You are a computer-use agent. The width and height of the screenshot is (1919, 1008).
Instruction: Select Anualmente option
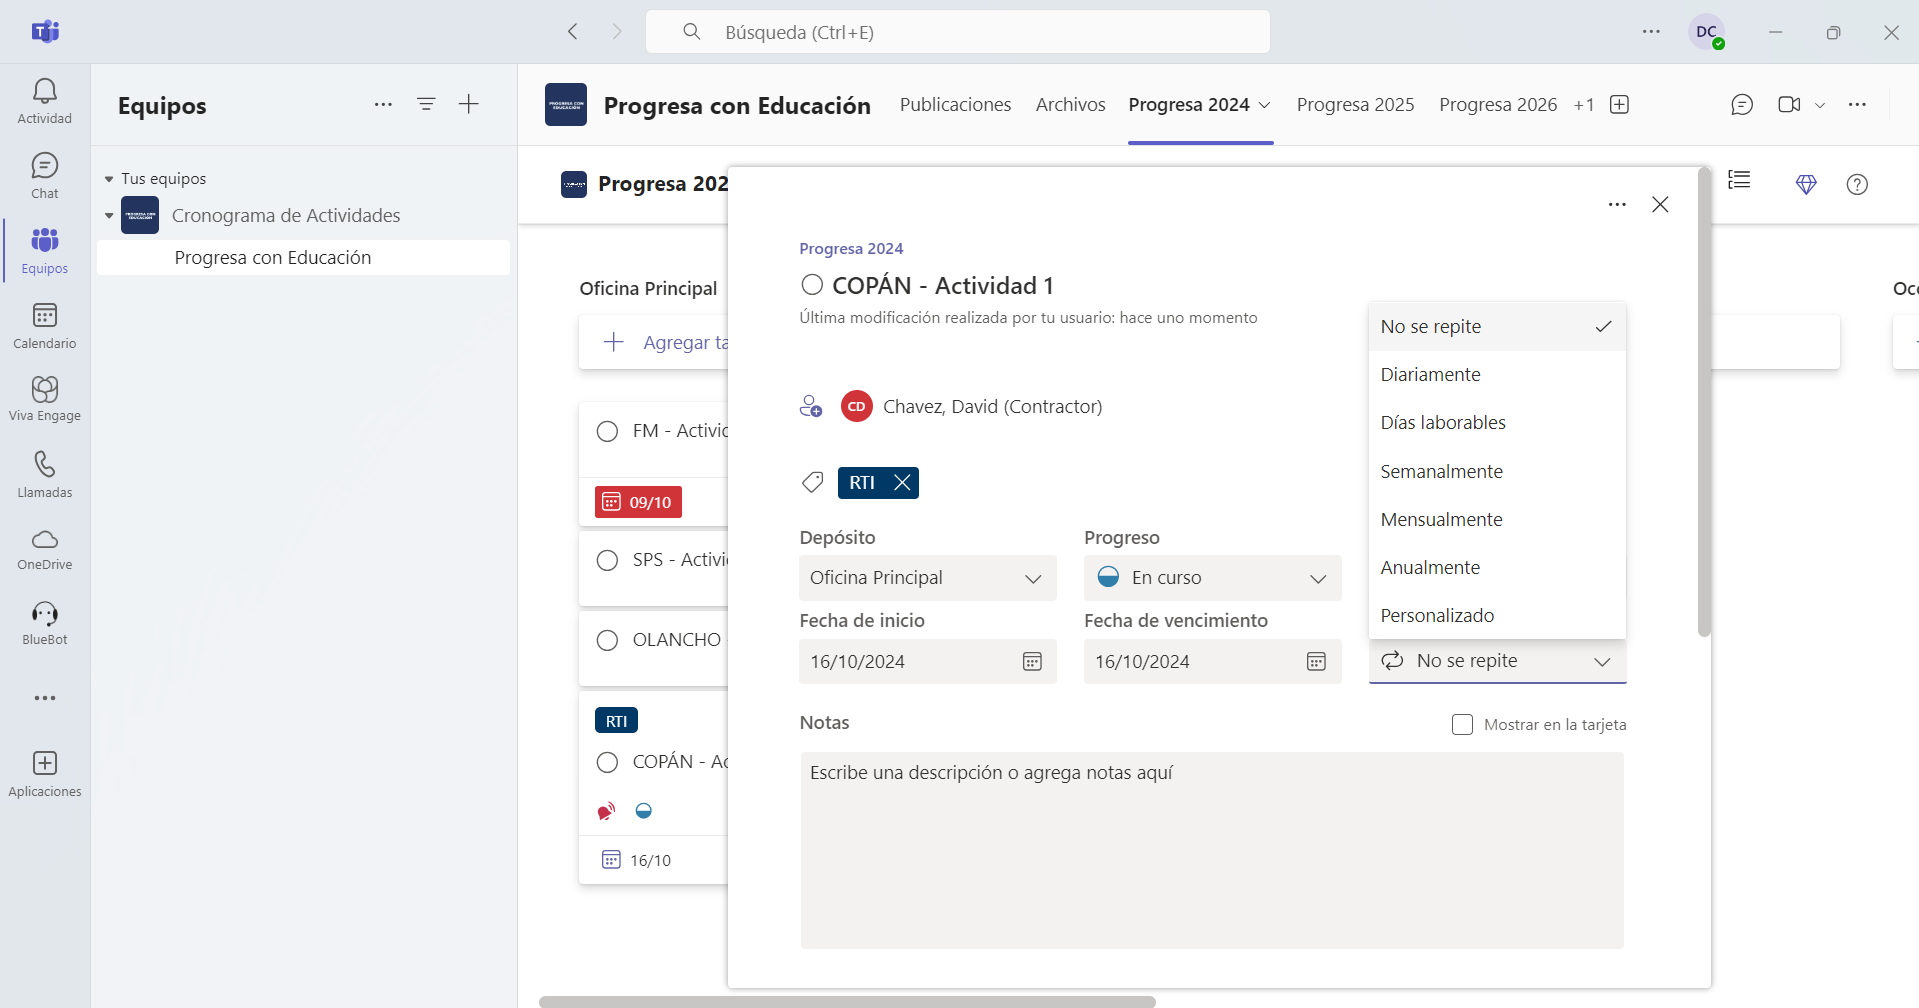[x=1497, y=567]
